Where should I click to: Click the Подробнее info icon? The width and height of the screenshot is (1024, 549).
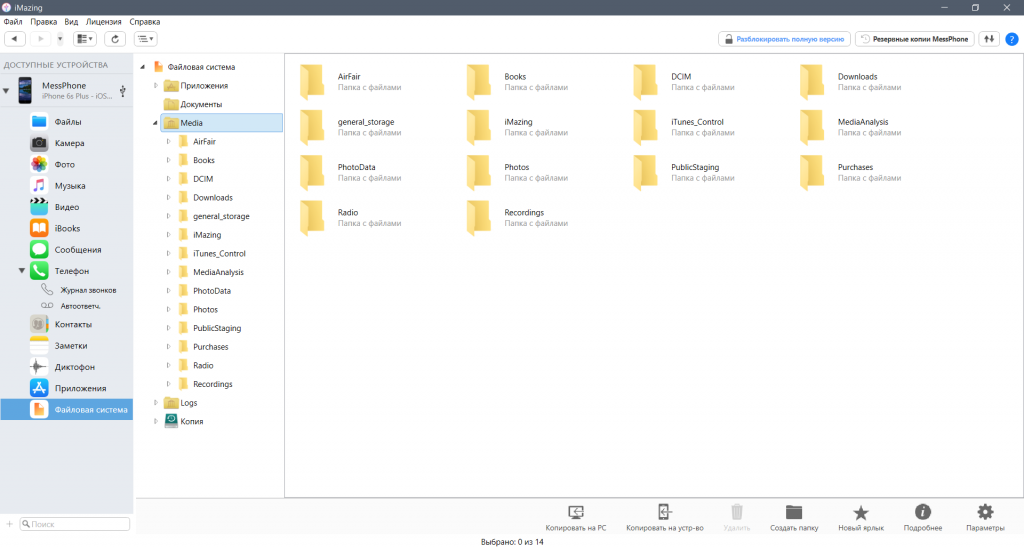coord(922,513)
